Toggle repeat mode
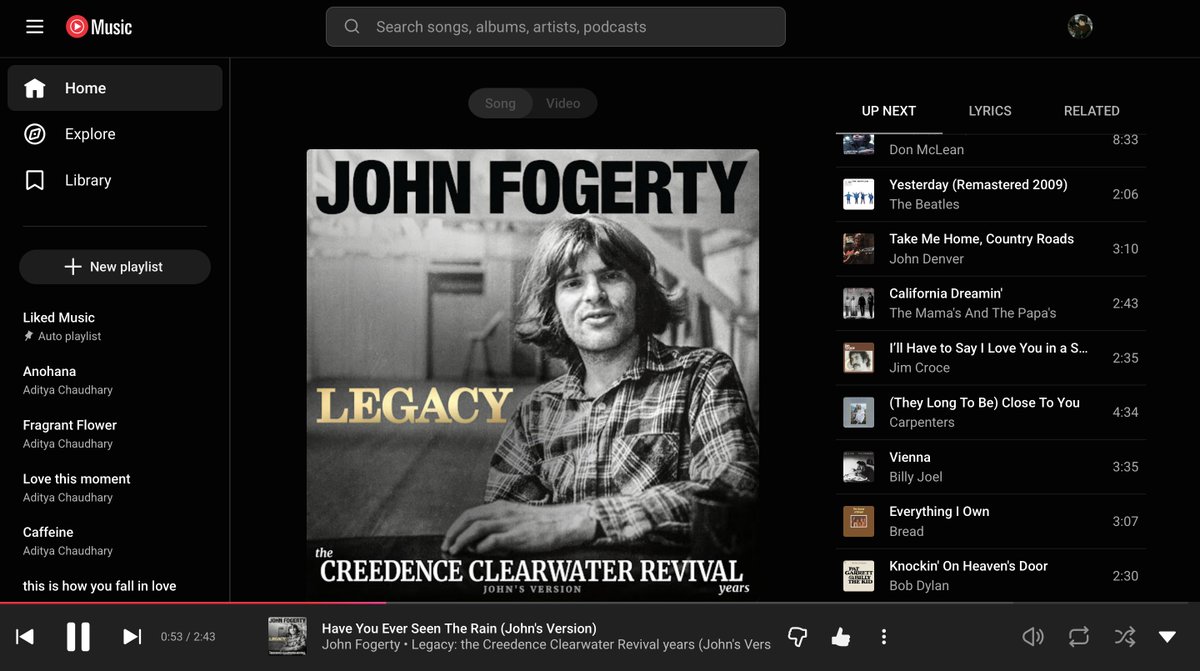 click(1078, 637)
